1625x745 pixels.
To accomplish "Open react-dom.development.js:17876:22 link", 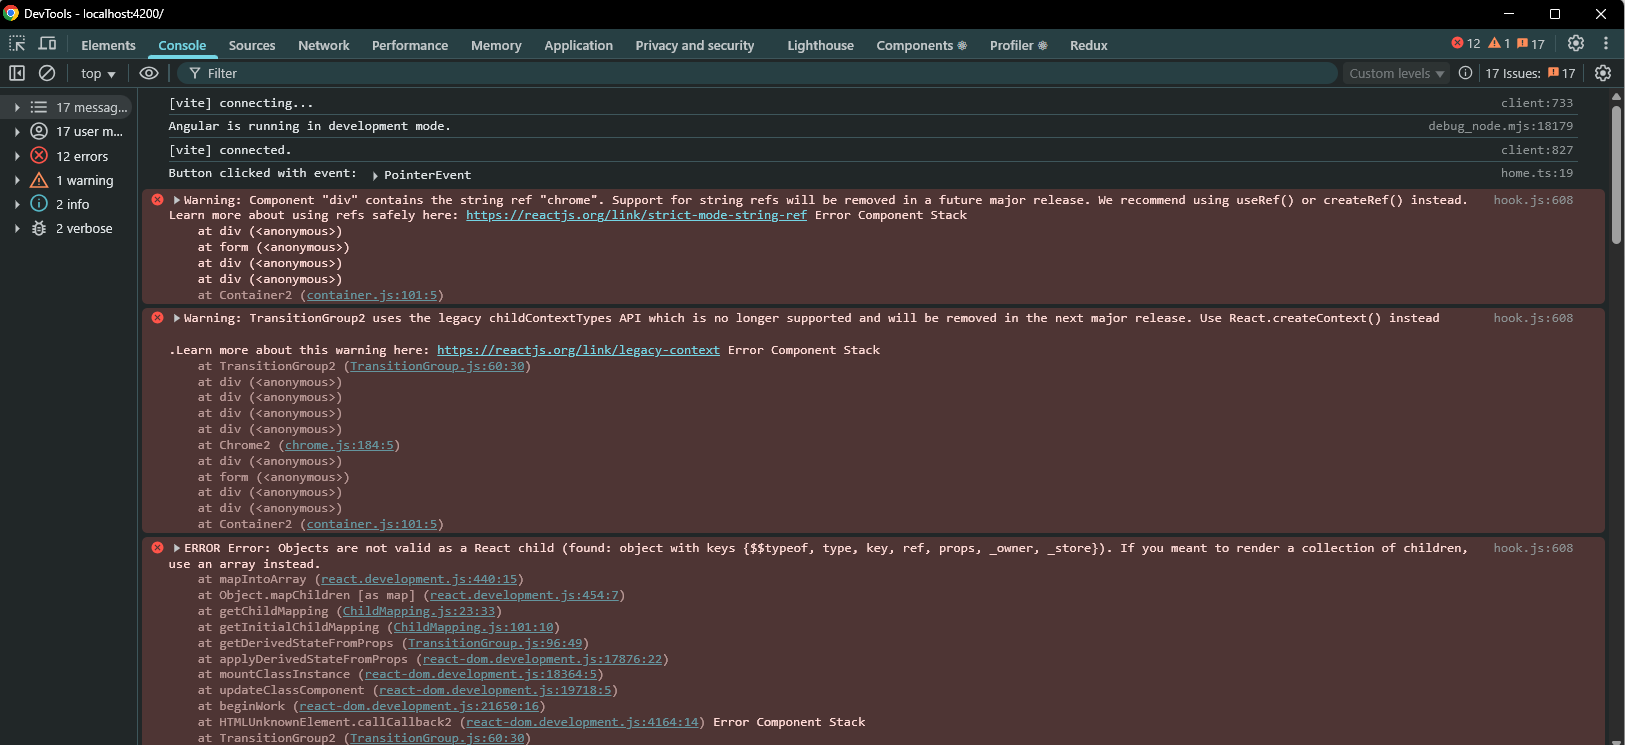I will (542, 659).
